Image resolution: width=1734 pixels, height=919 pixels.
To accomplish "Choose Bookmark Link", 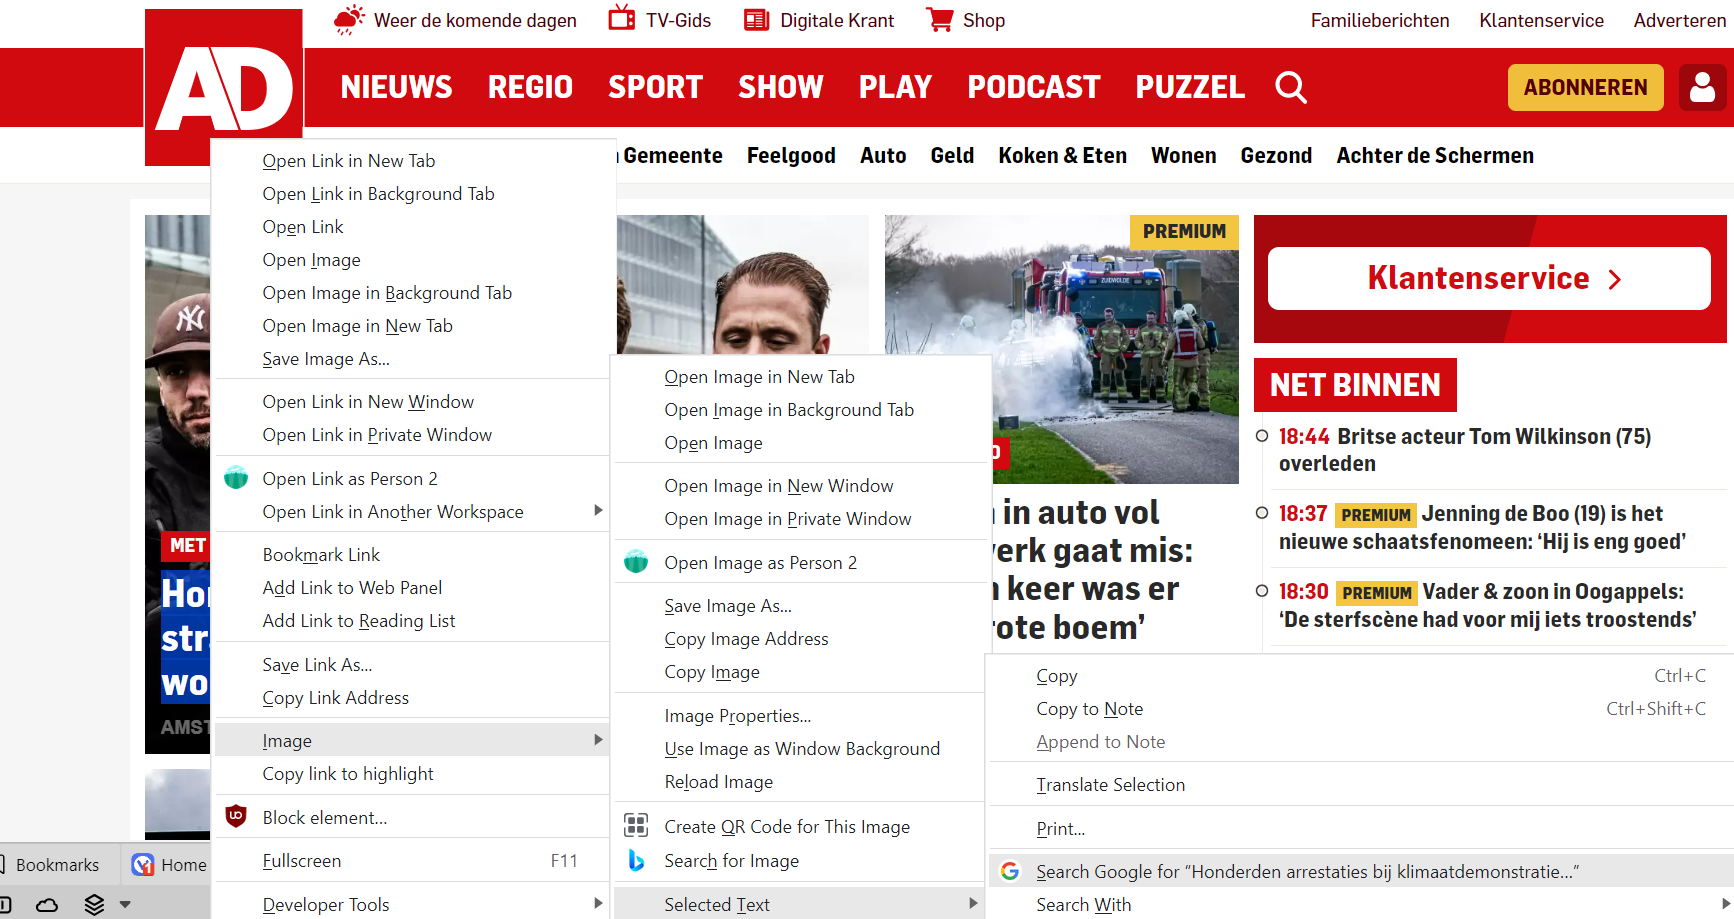I will coord(412,554).
